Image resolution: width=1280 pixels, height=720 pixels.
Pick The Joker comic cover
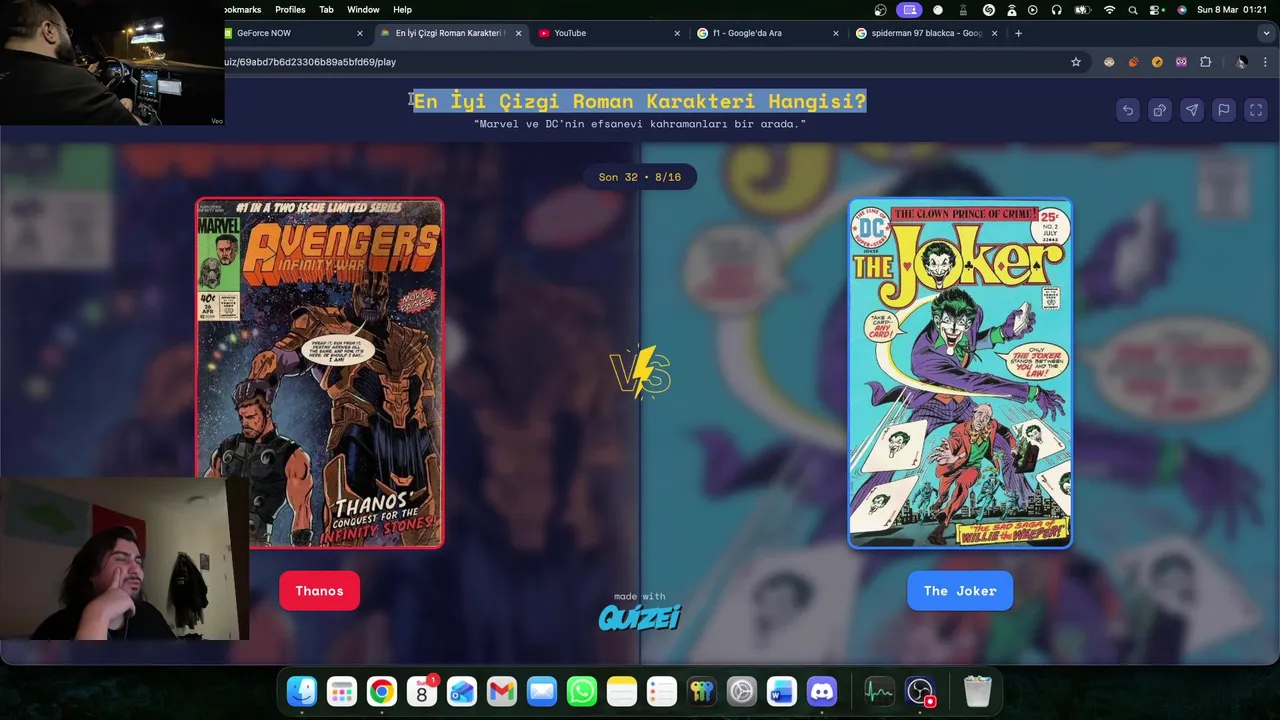[960, 373]
